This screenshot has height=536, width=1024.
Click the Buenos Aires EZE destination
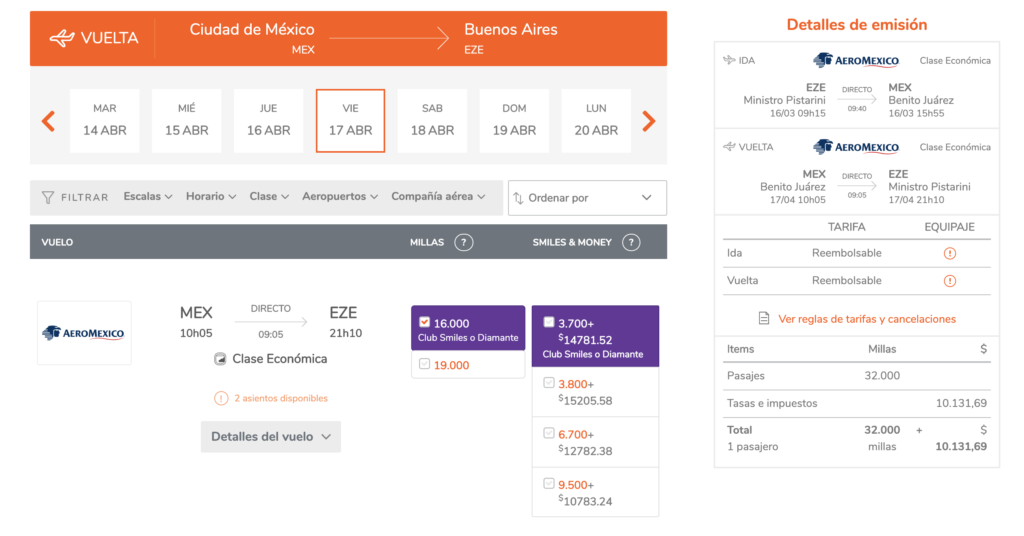pyautogui.click(x=511, y=38)
